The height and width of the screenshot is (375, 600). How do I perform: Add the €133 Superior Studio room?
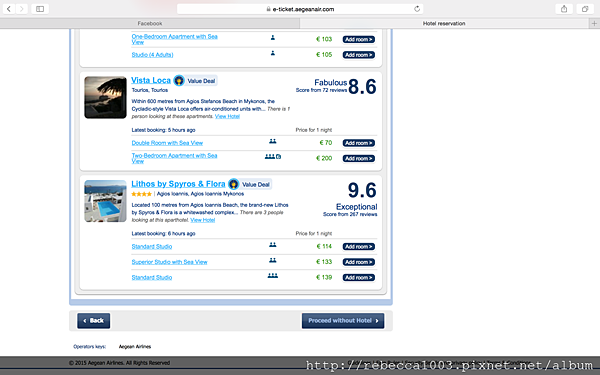point(359,262)
